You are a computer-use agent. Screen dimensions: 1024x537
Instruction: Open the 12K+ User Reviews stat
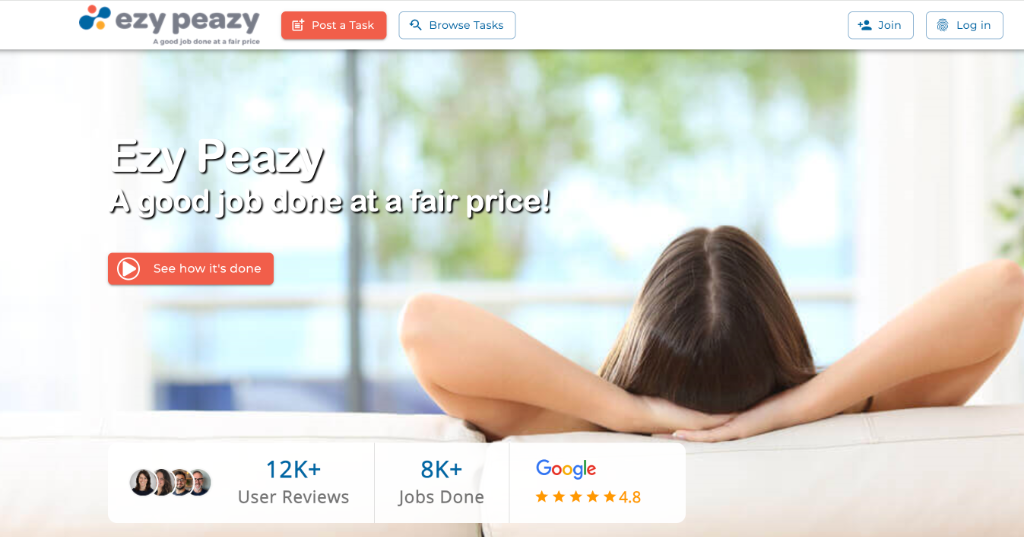point(293,482)
